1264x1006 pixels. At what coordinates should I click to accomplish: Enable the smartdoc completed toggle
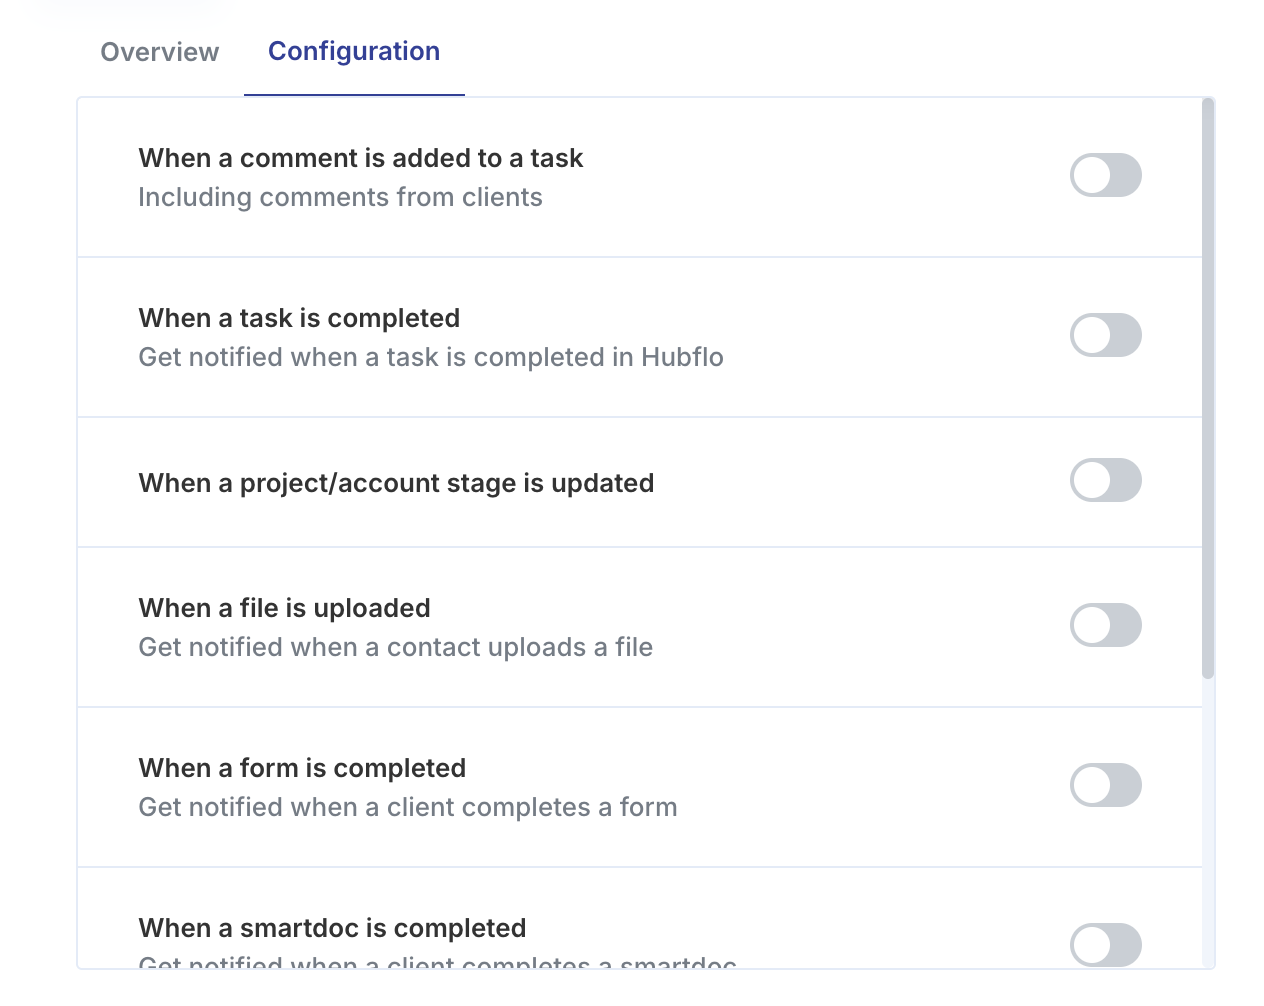click(1106, 944)
